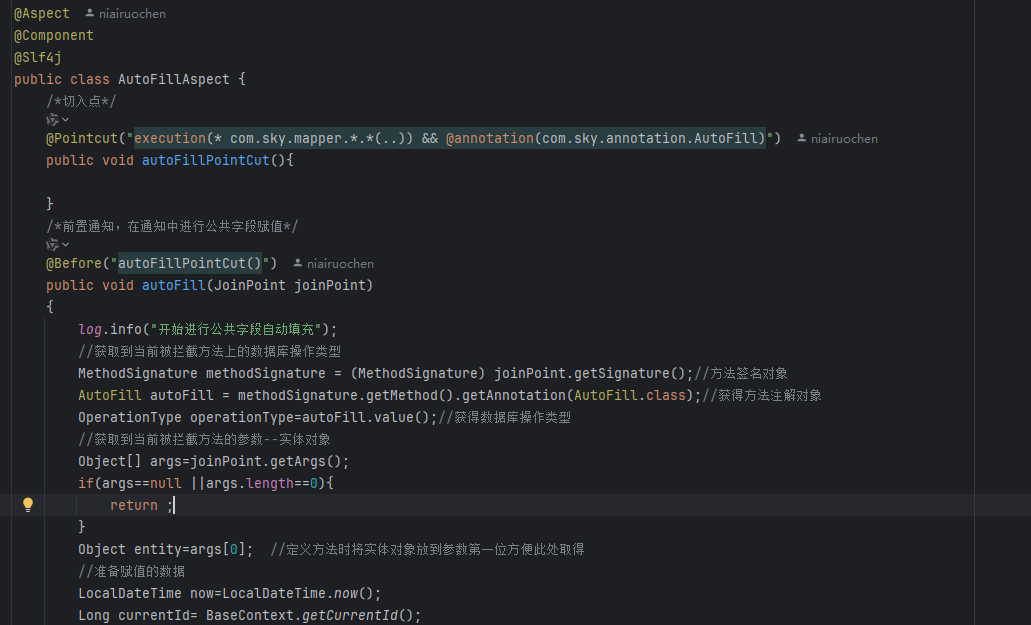The image size is (1031, 625).
Task: Click the @Pointcut annotation name
Action: 82,139
